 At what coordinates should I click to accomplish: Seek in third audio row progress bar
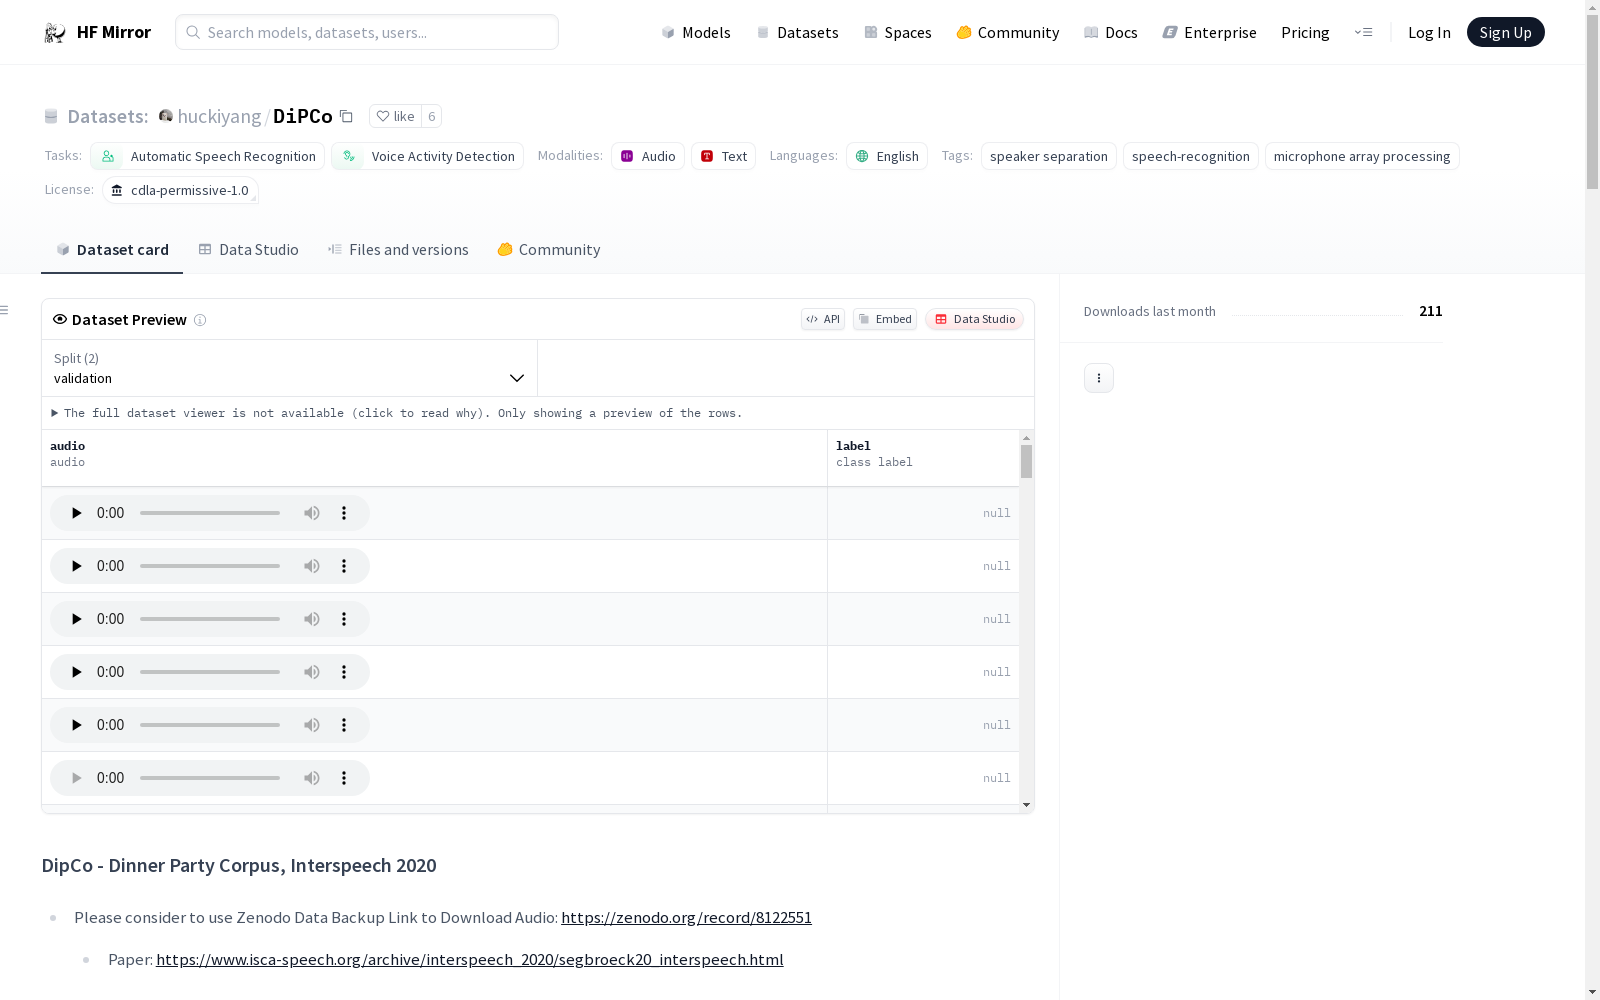tap(210, 619)
